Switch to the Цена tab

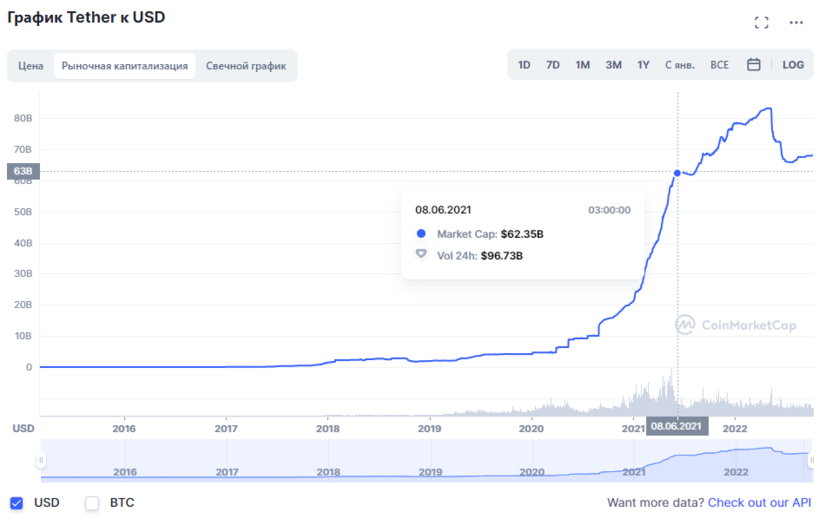click(x=31, y=66)
